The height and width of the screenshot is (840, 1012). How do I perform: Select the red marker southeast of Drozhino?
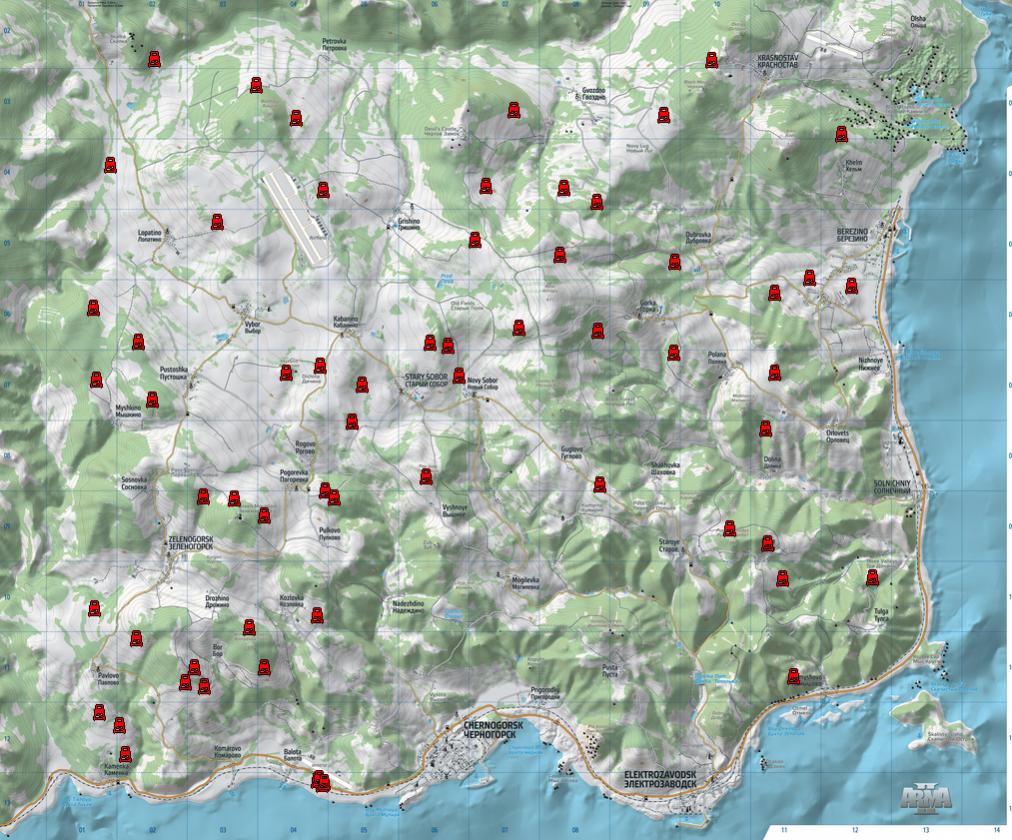point(248,626)
